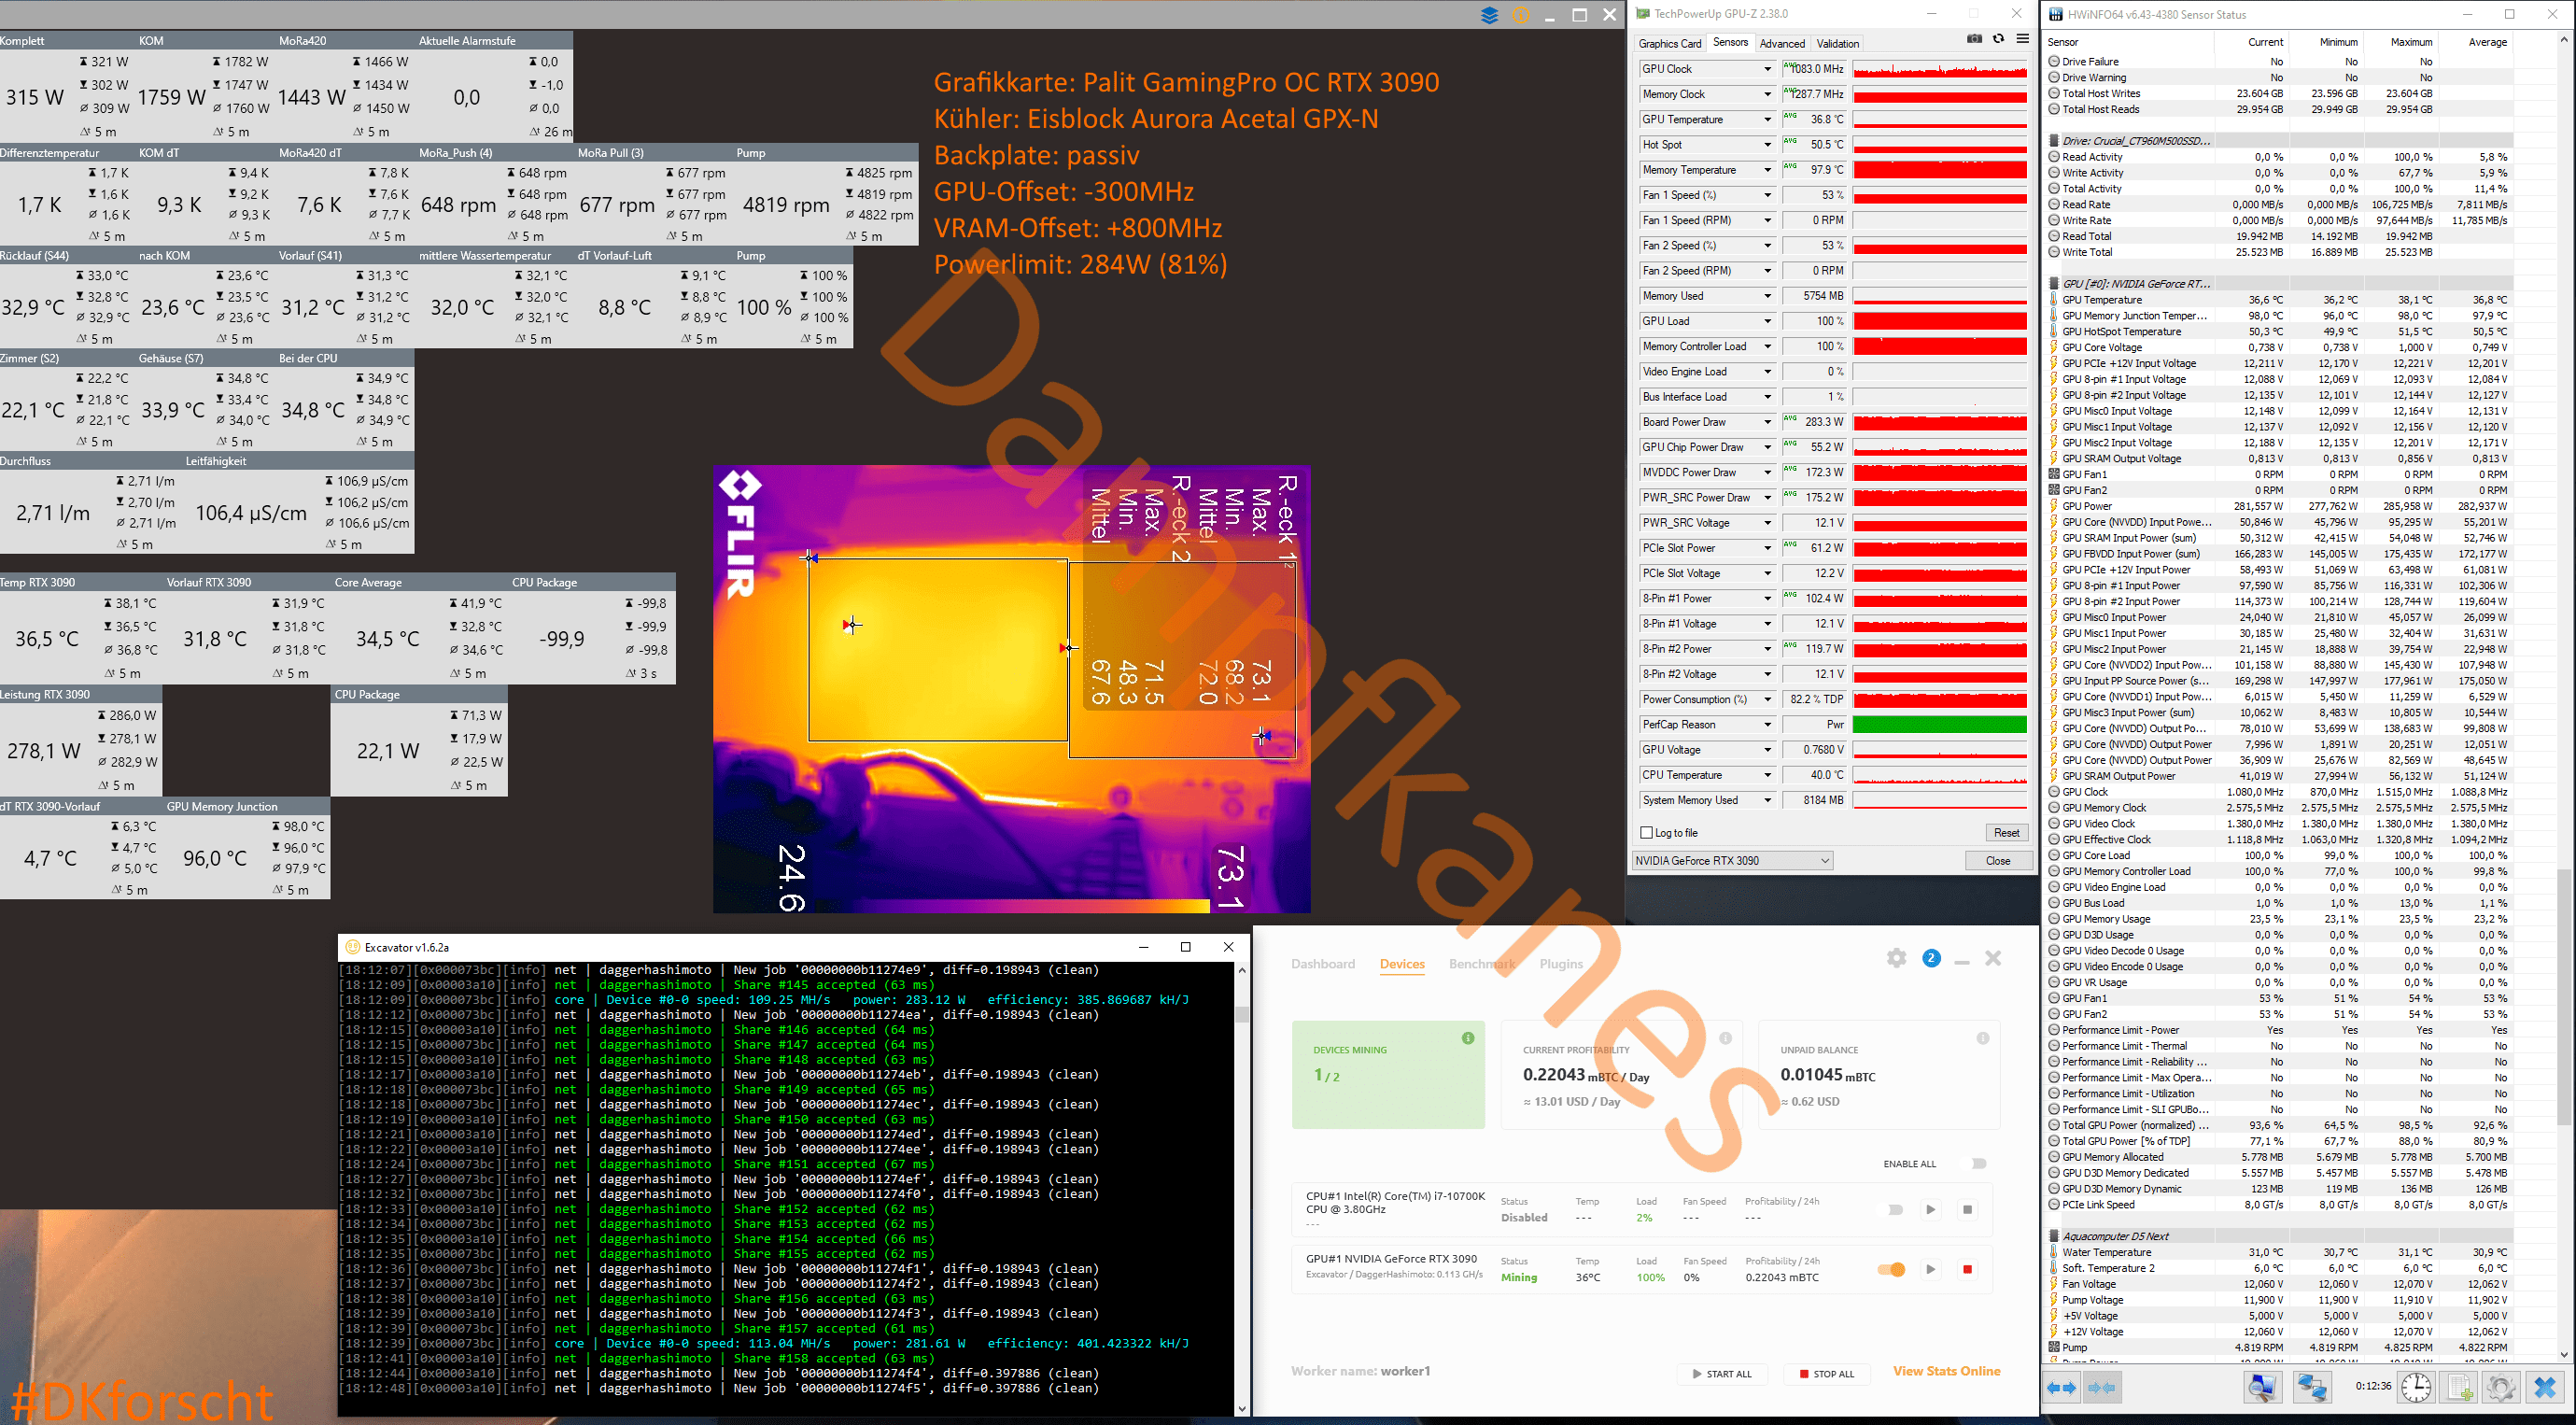The height and width of the screenshot is (1425, 2576).
Task: Click HWiNFO network computers icon
Action: click(x=2312, y=1388)
